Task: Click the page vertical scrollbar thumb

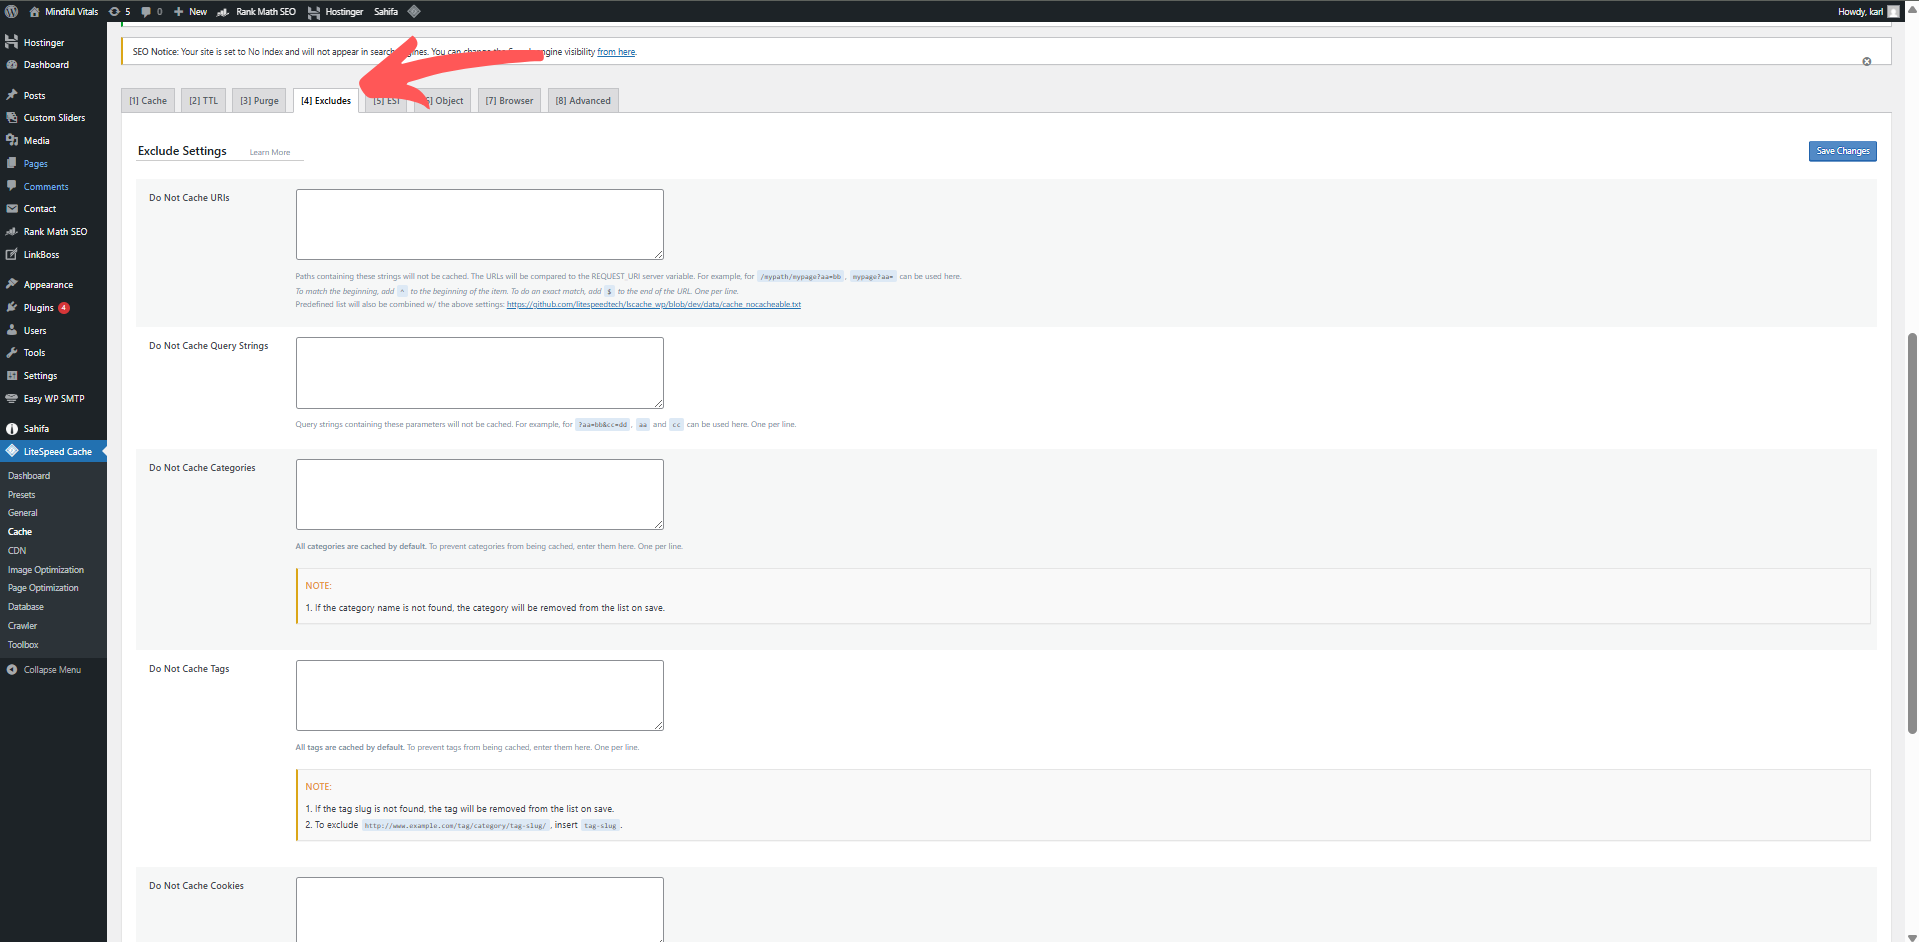Action: point(1912,534)
